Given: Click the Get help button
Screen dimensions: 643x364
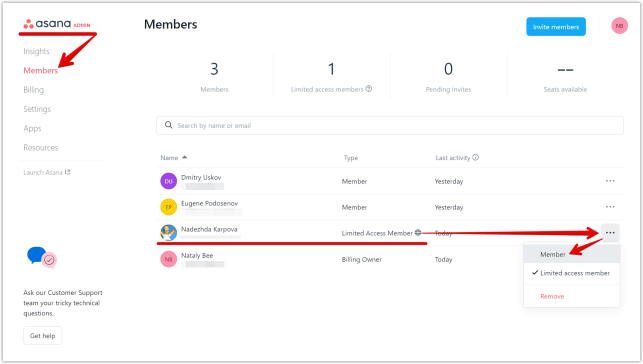Looking at the screenshot, I should coord(43,335).
